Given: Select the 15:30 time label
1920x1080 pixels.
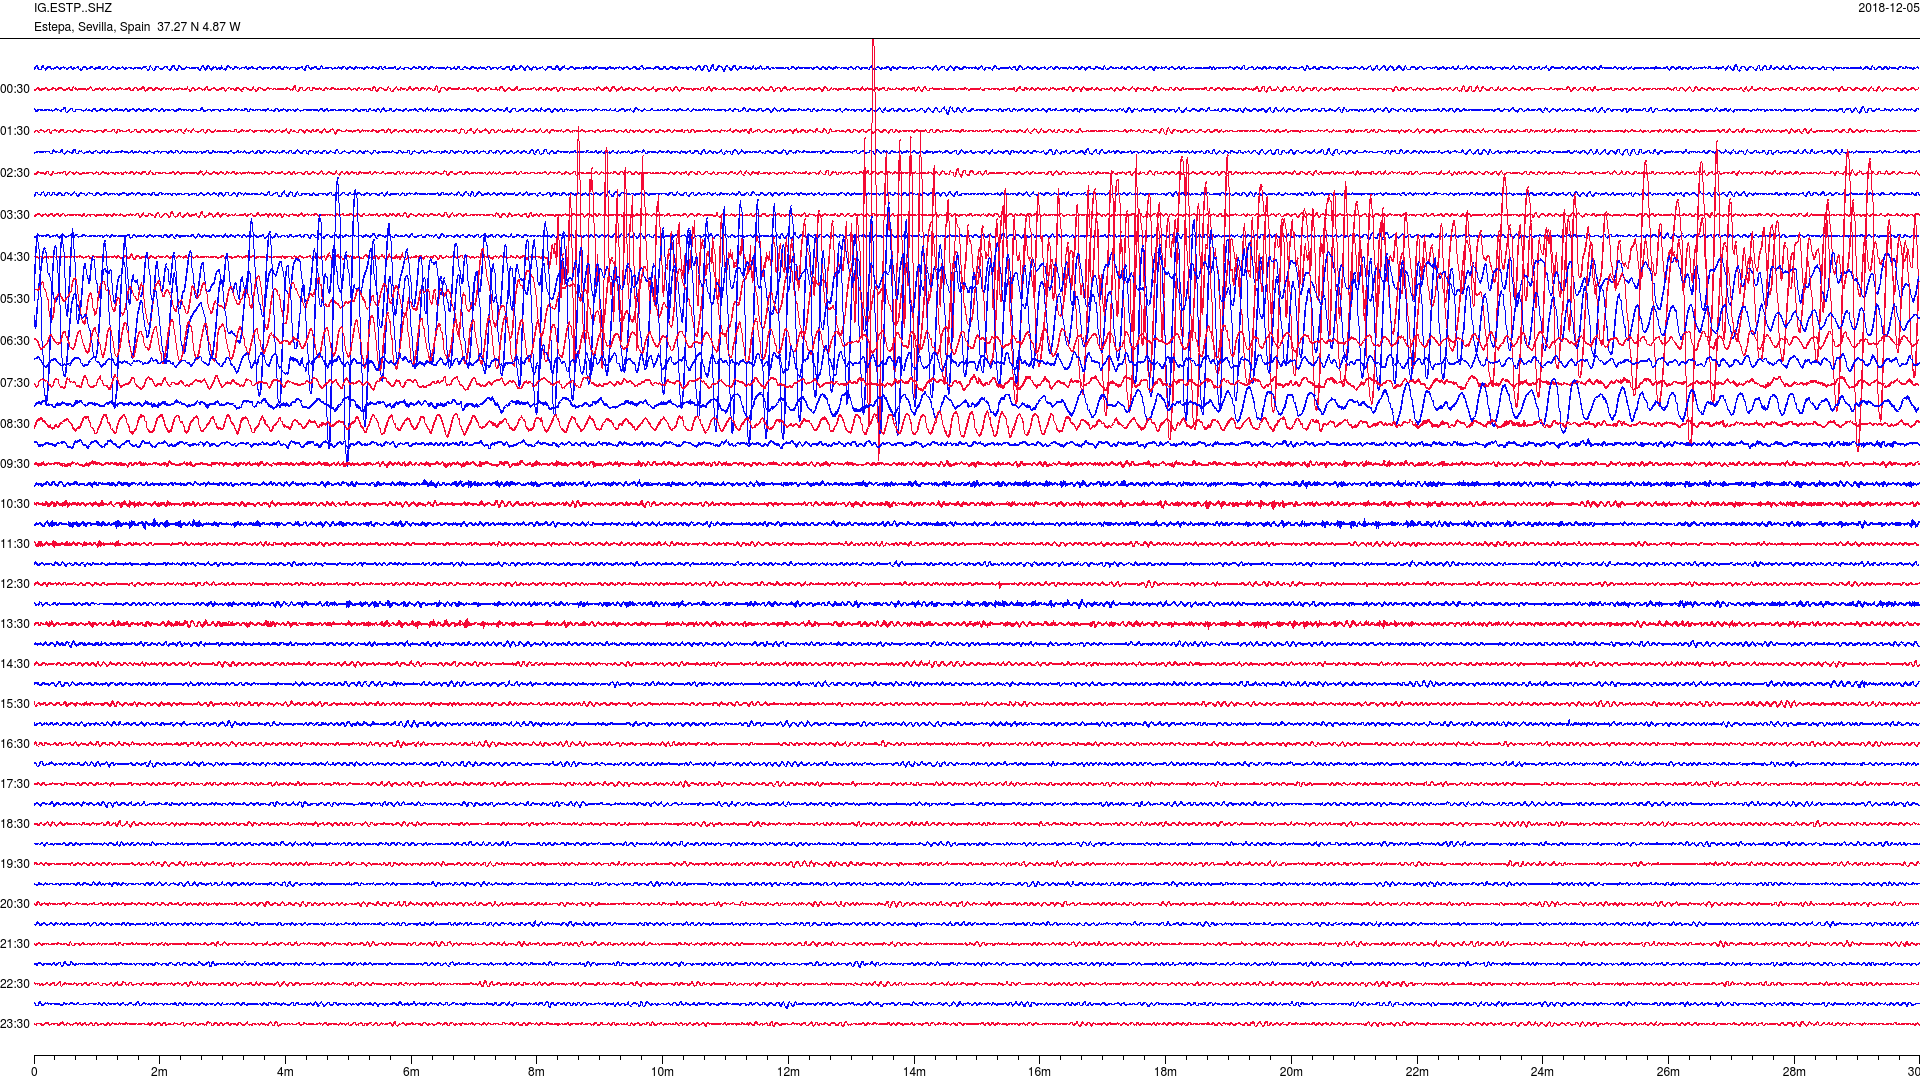Looking at the screenshot, I should click(x=15, y=704).
